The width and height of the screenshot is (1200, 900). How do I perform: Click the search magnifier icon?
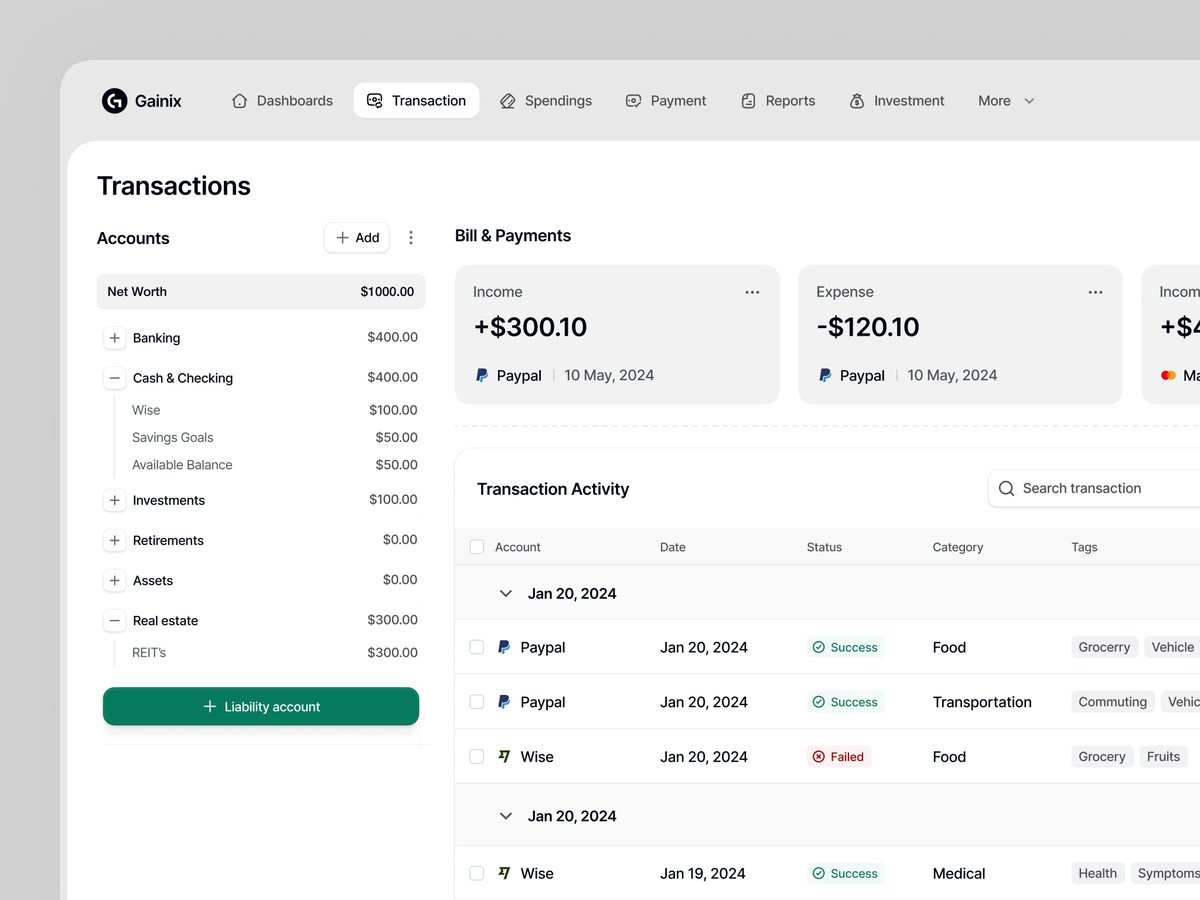pos(1006,488)
